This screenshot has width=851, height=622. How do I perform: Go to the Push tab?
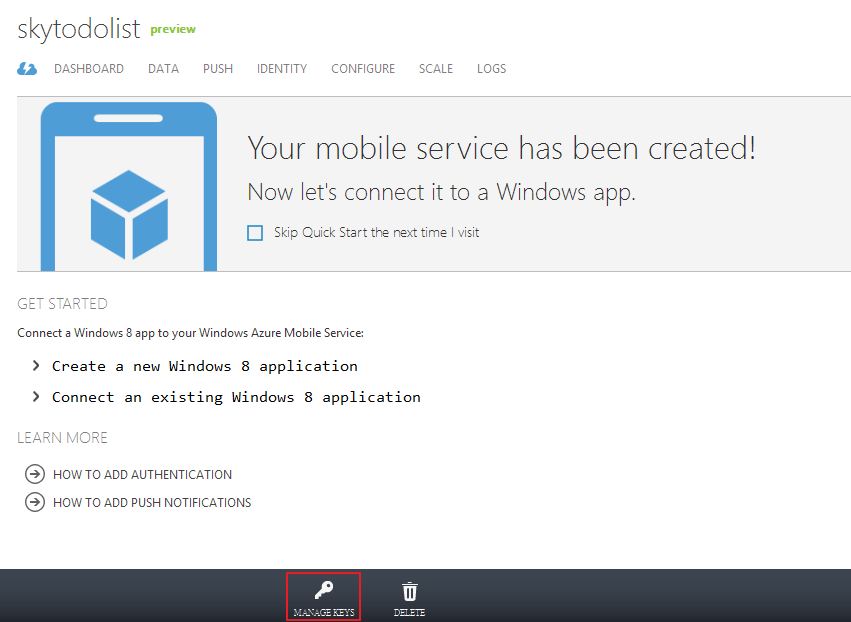coord(218,69)
